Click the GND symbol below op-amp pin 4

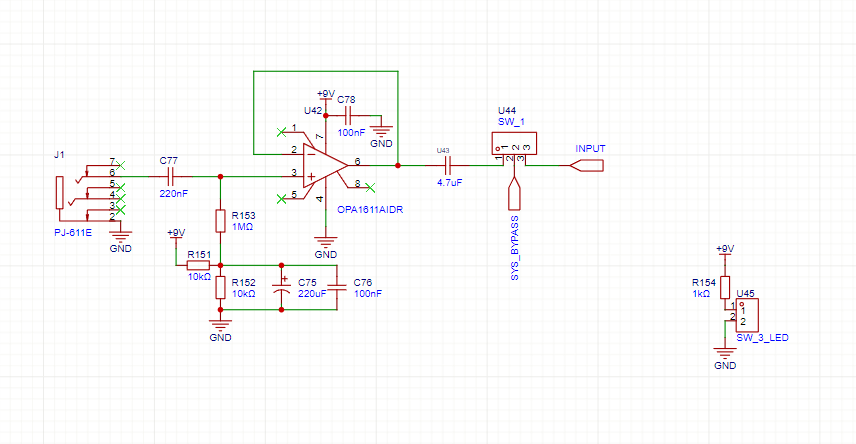323,240
